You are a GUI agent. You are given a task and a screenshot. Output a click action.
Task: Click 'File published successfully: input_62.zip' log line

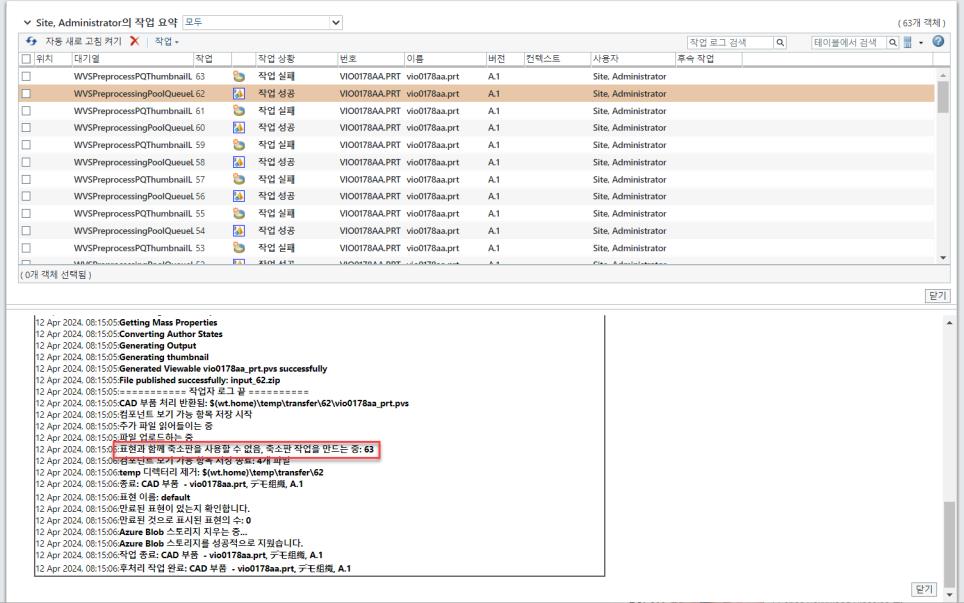[199, 380]
